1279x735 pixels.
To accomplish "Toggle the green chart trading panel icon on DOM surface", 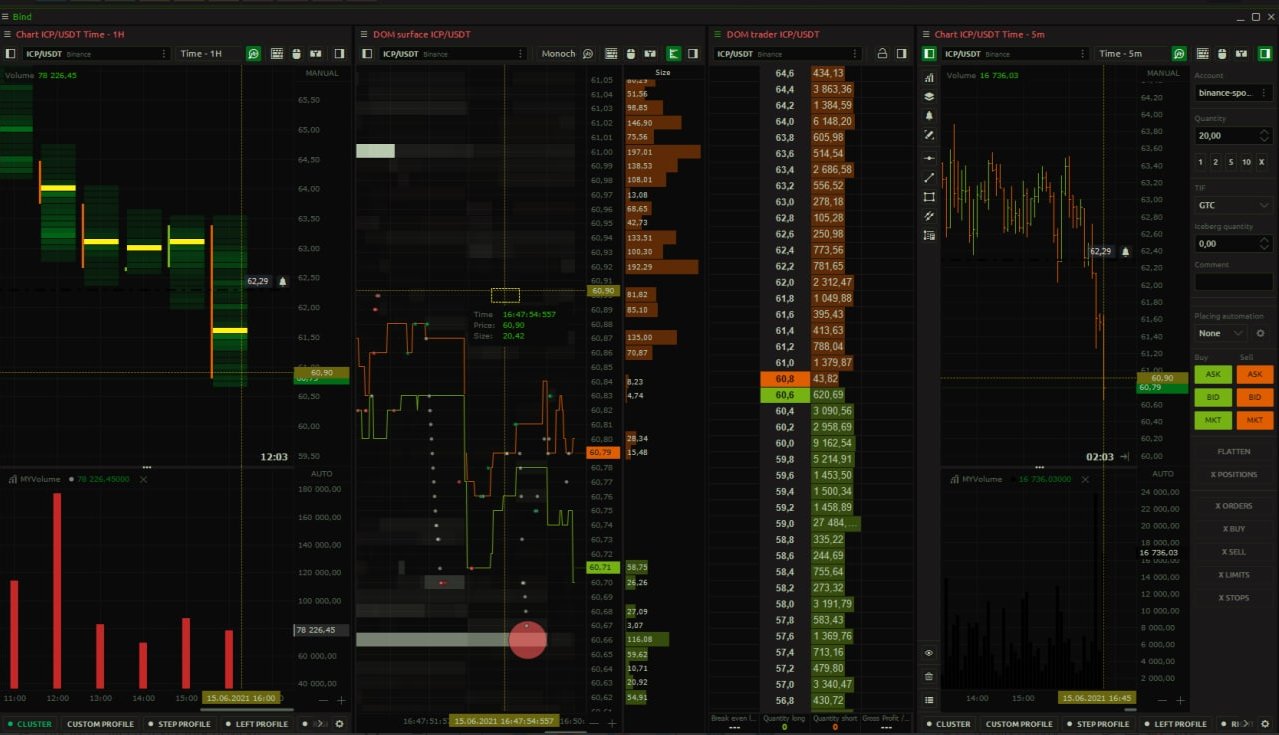I will [x=673, y=53].
